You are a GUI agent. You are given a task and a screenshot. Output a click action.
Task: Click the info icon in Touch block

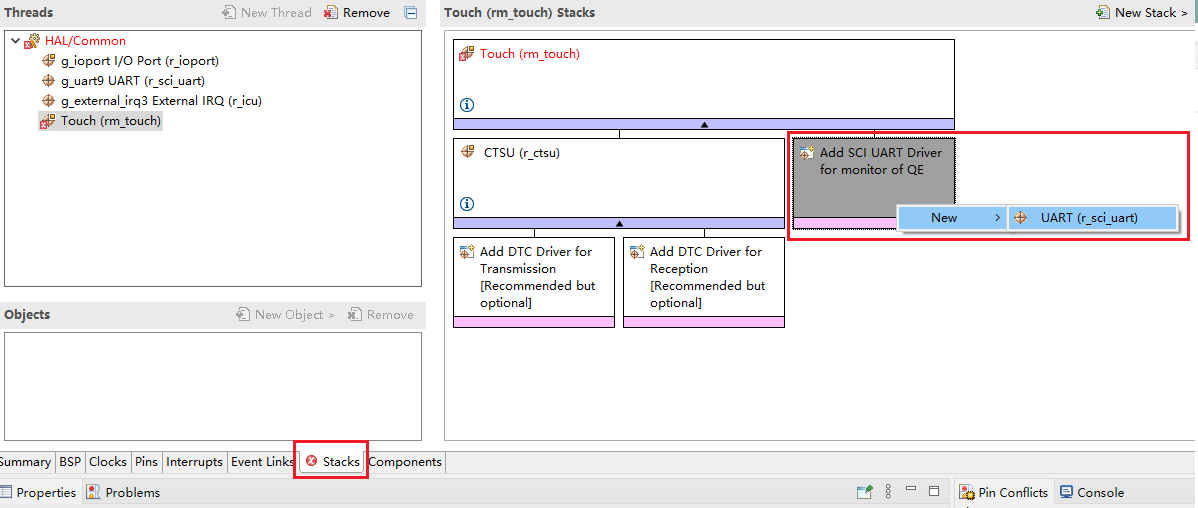click(x=466, y=105)
